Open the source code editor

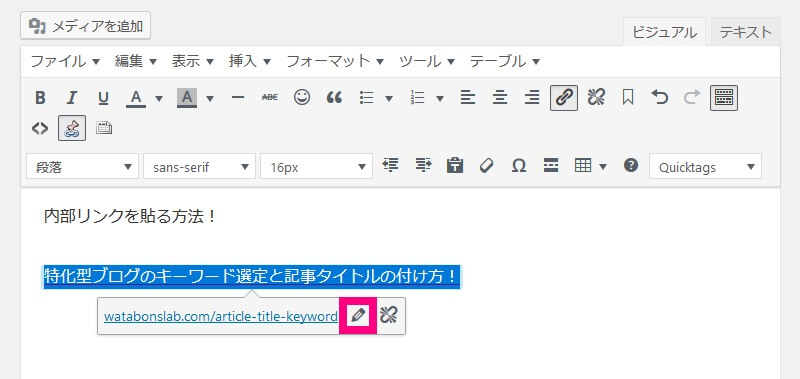coord(40,128)
